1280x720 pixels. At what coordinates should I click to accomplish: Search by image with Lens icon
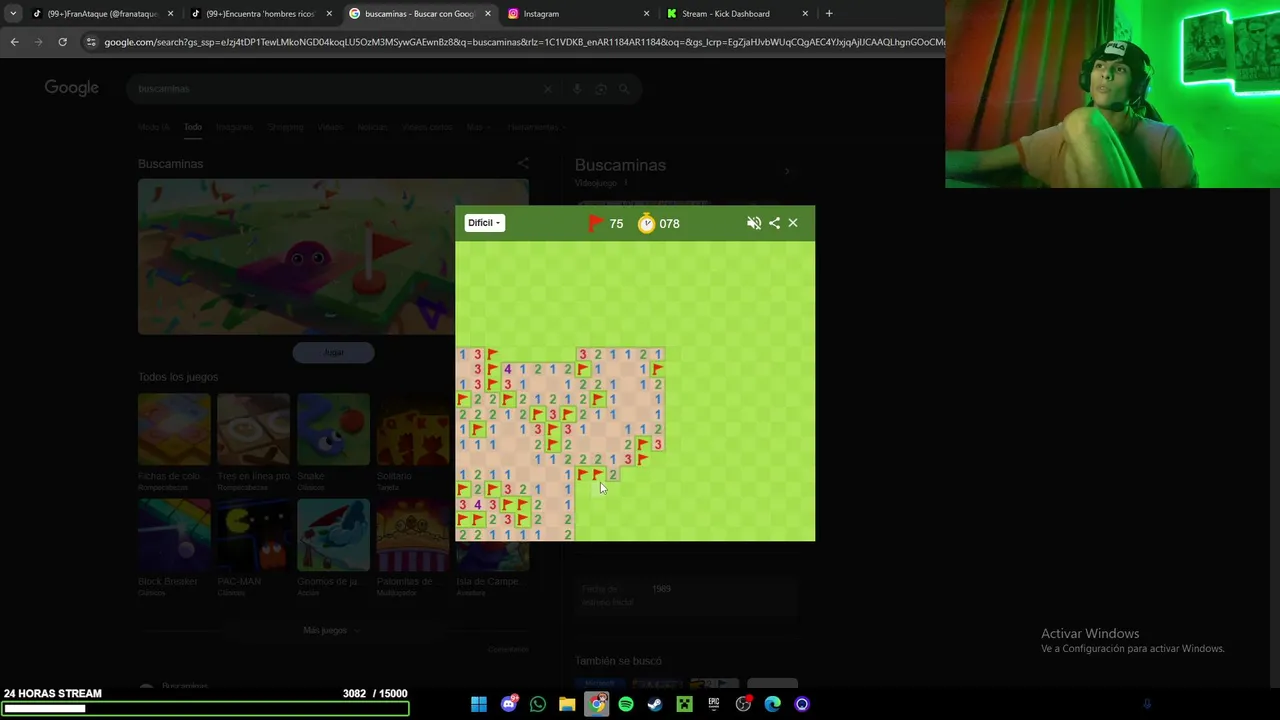(600, 89)
